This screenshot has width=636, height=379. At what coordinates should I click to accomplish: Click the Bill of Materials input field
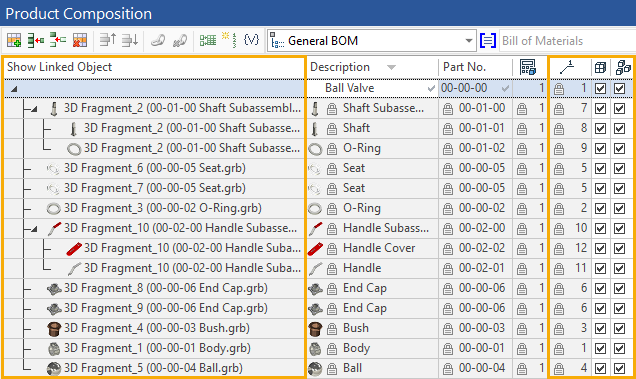point(567,41)
